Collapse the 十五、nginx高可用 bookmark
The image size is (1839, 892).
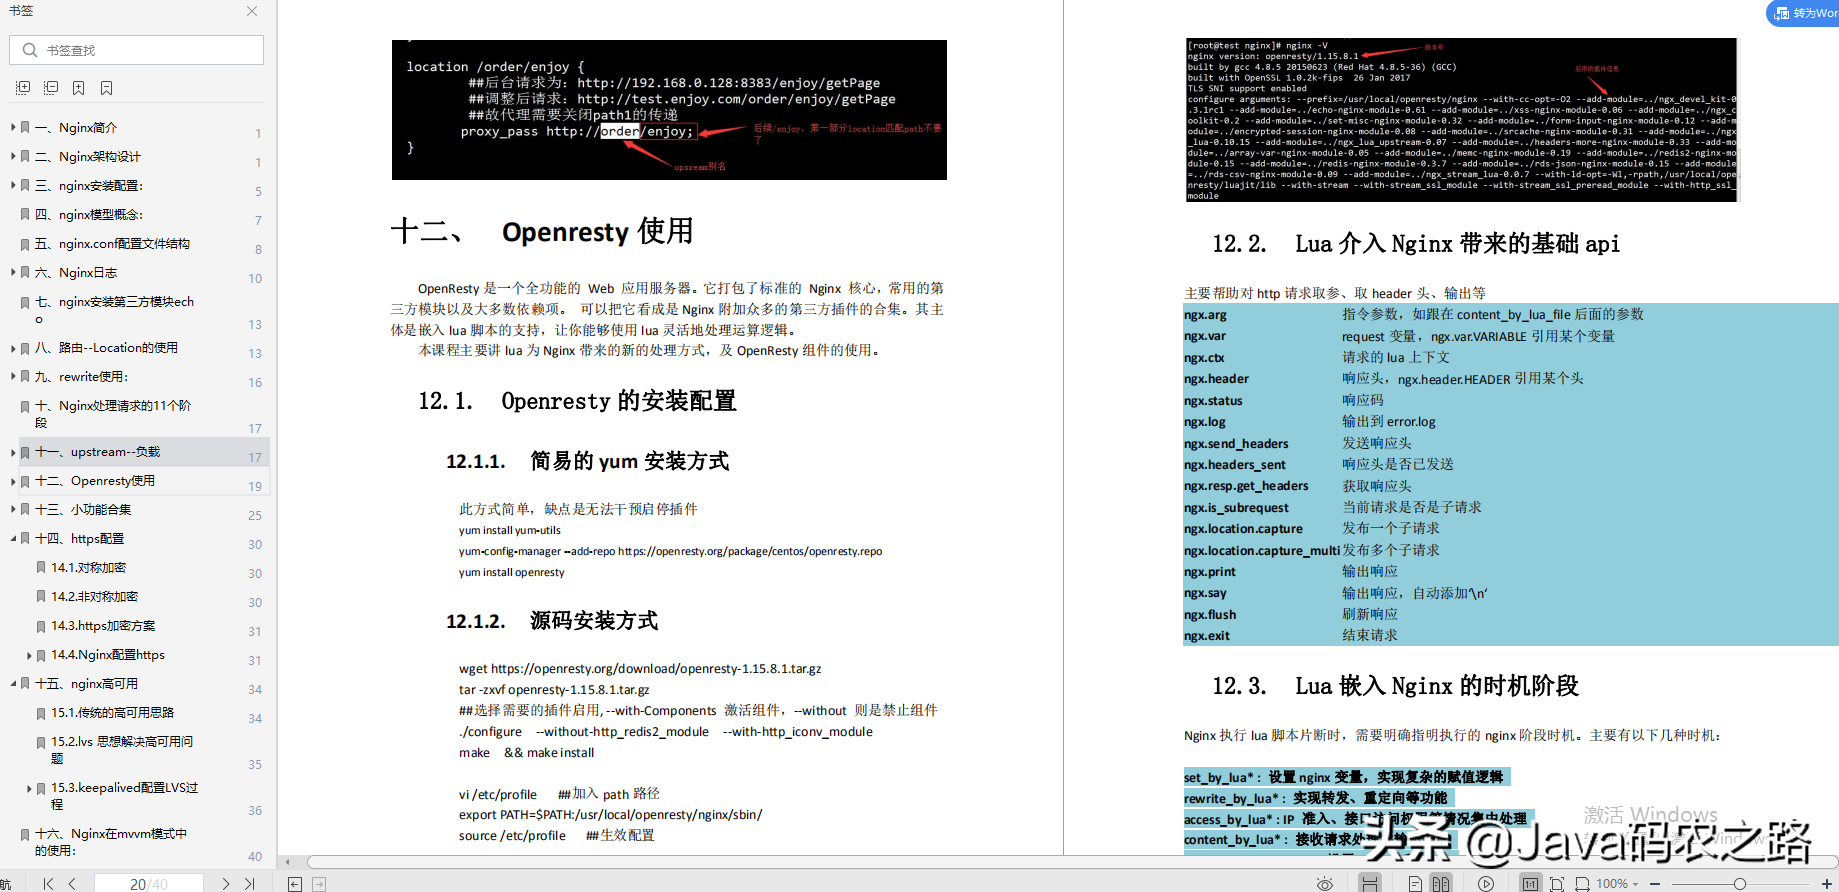tap(13, 683)
